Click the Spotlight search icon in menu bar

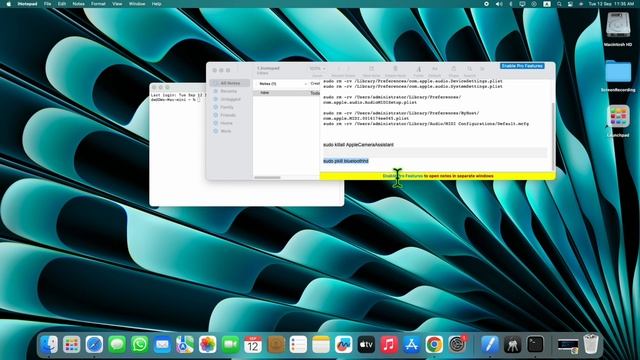559,4
